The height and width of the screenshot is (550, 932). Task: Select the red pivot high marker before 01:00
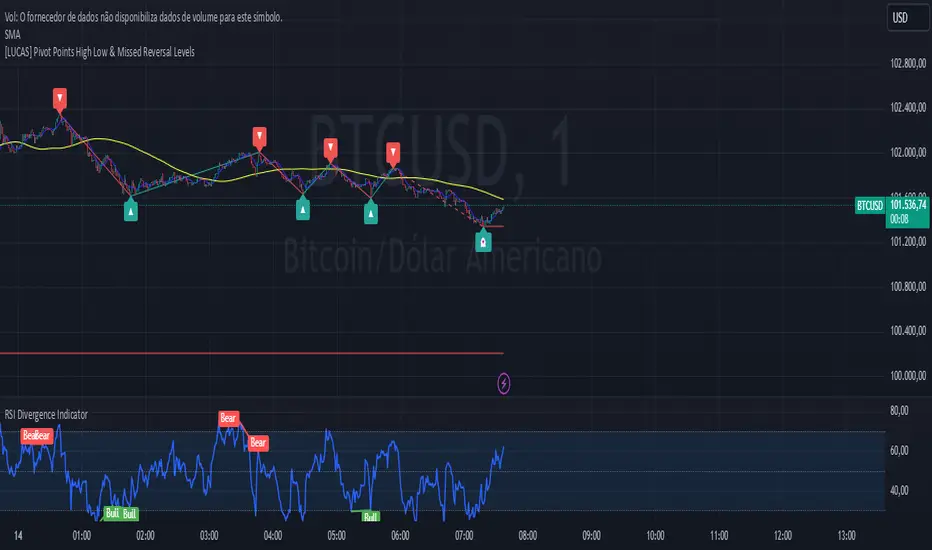(59, 99)
